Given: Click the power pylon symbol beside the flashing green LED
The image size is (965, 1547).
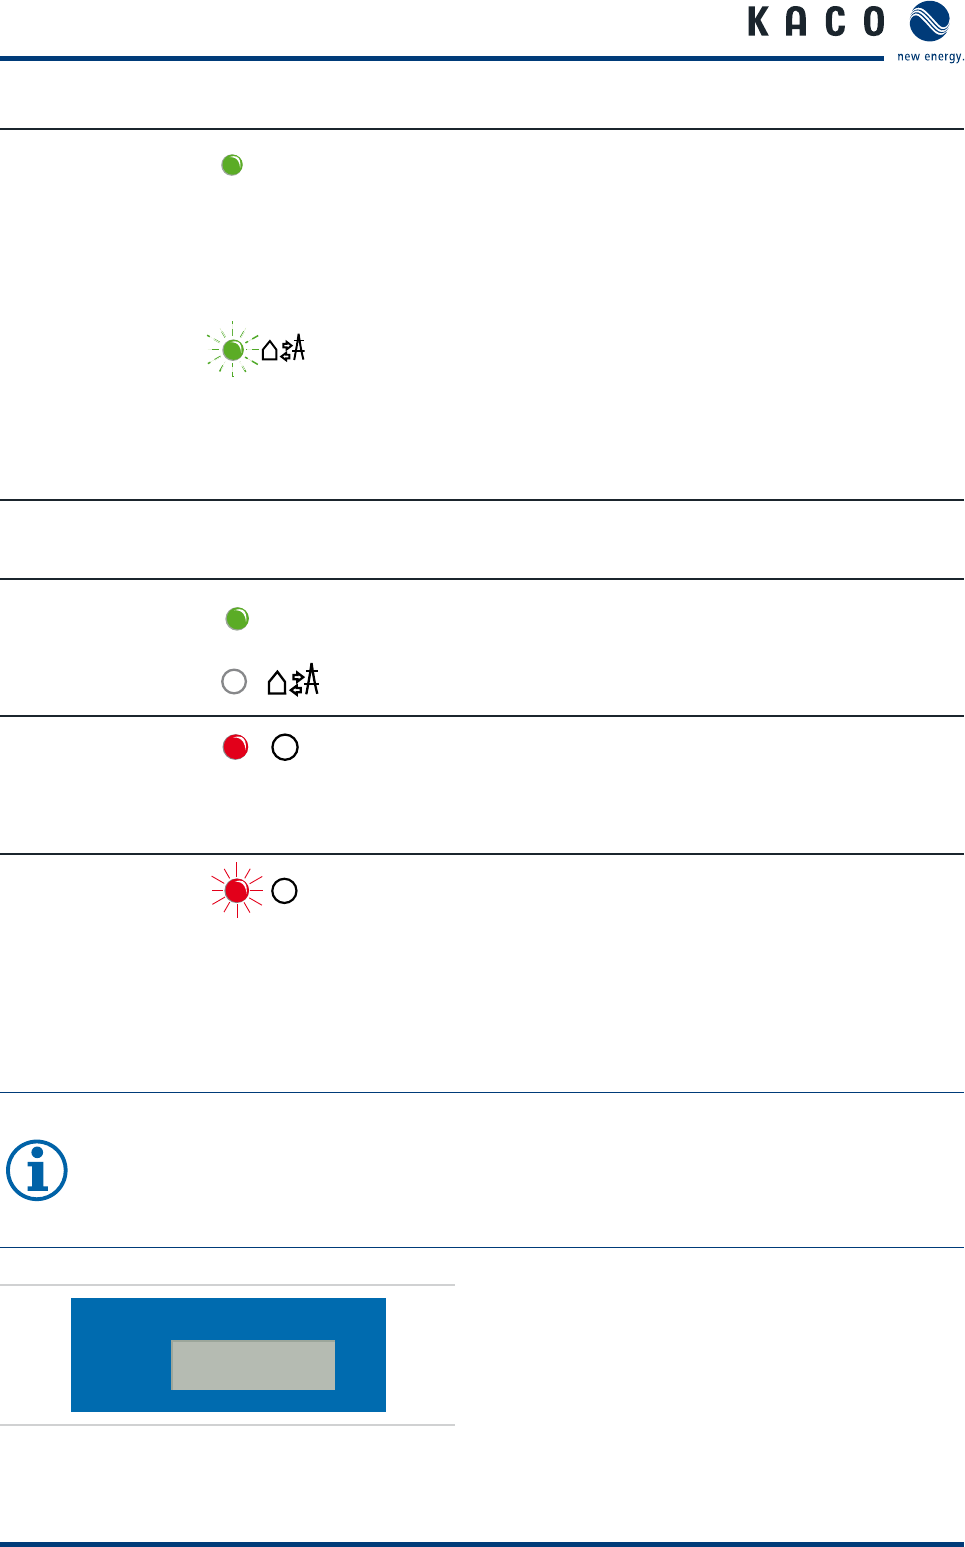Looking at the screenshot, I should 297,348.
